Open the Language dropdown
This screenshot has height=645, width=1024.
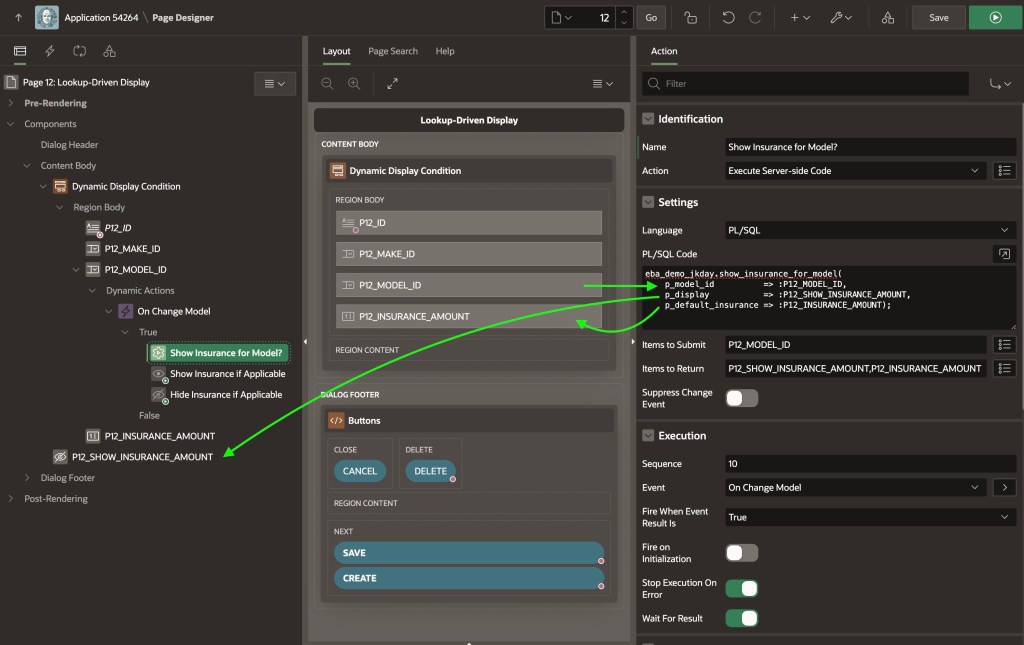(870, 230)
